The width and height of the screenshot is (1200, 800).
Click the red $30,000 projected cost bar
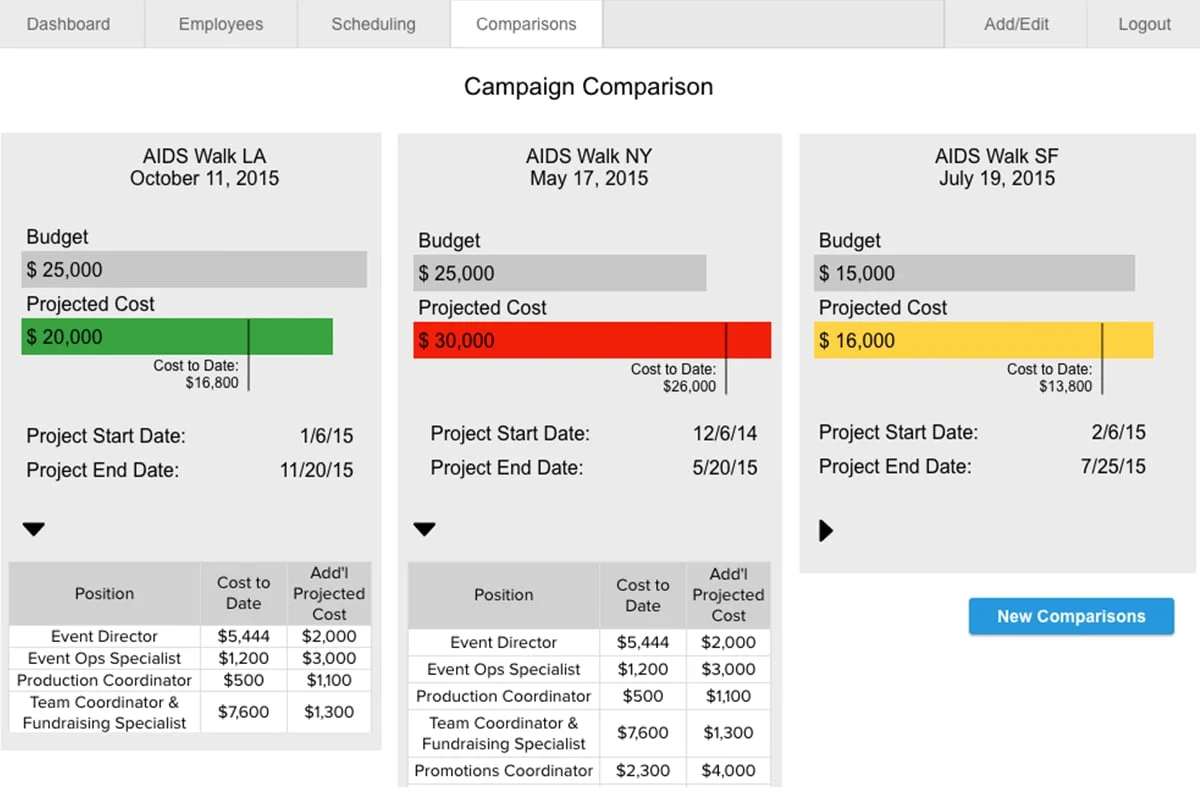(592, 340)
